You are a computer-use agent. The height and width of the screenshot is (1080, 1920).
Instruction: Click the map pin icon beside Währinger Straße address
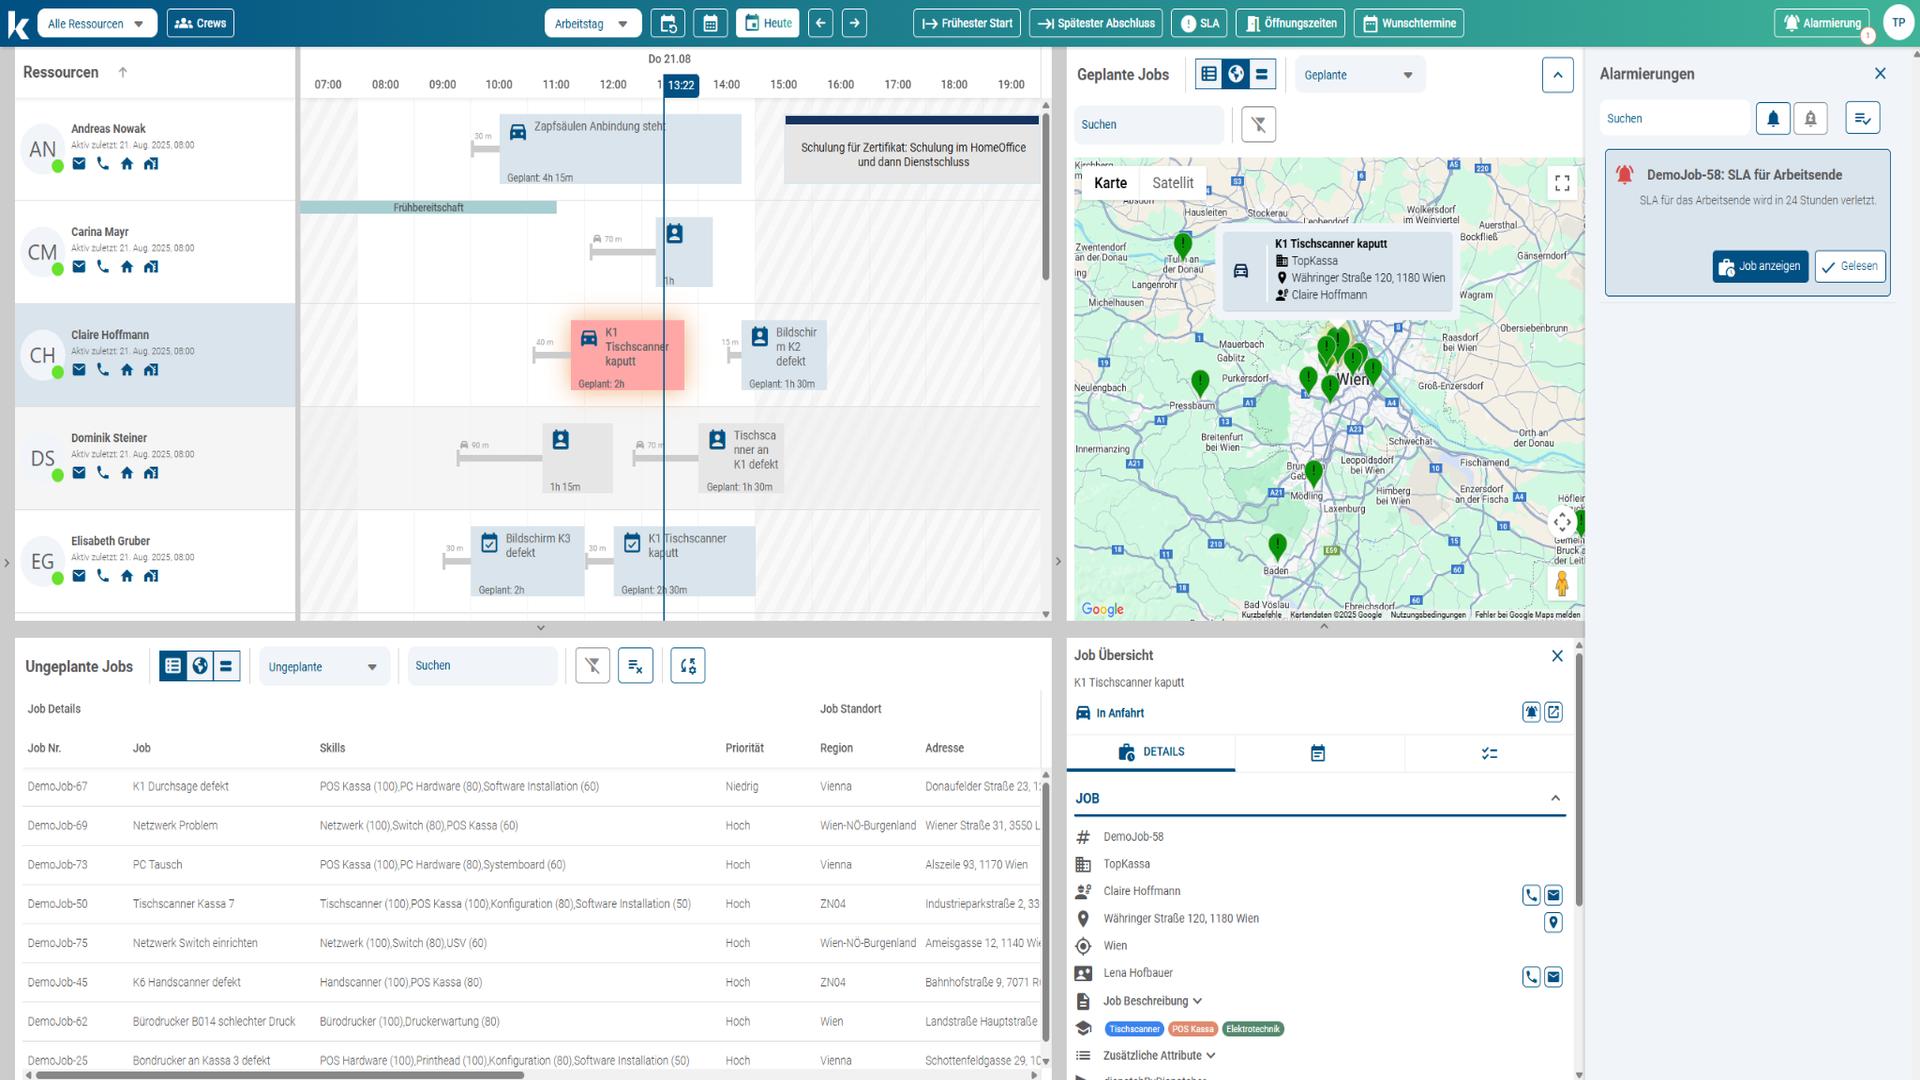pyautogui.click(x=1553, y=922)
